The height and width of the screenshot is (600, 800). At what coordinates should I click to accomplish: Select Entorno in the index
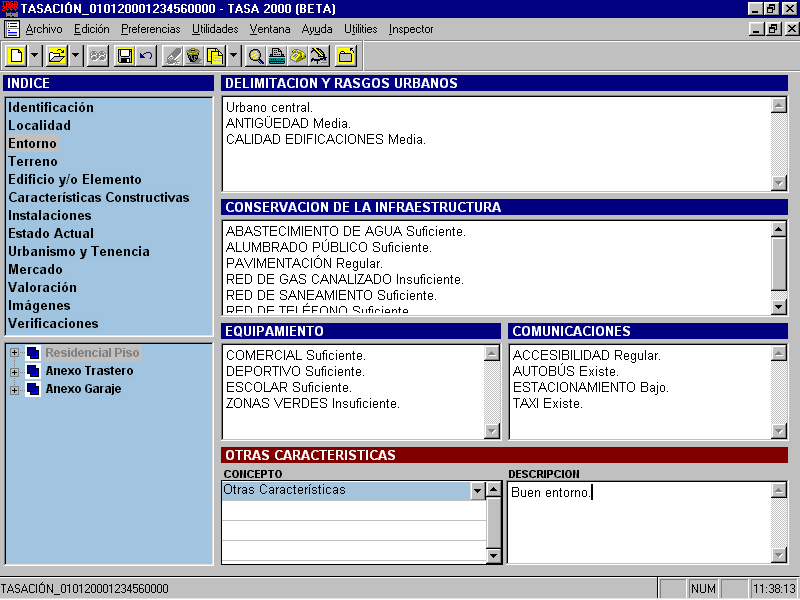32,143
